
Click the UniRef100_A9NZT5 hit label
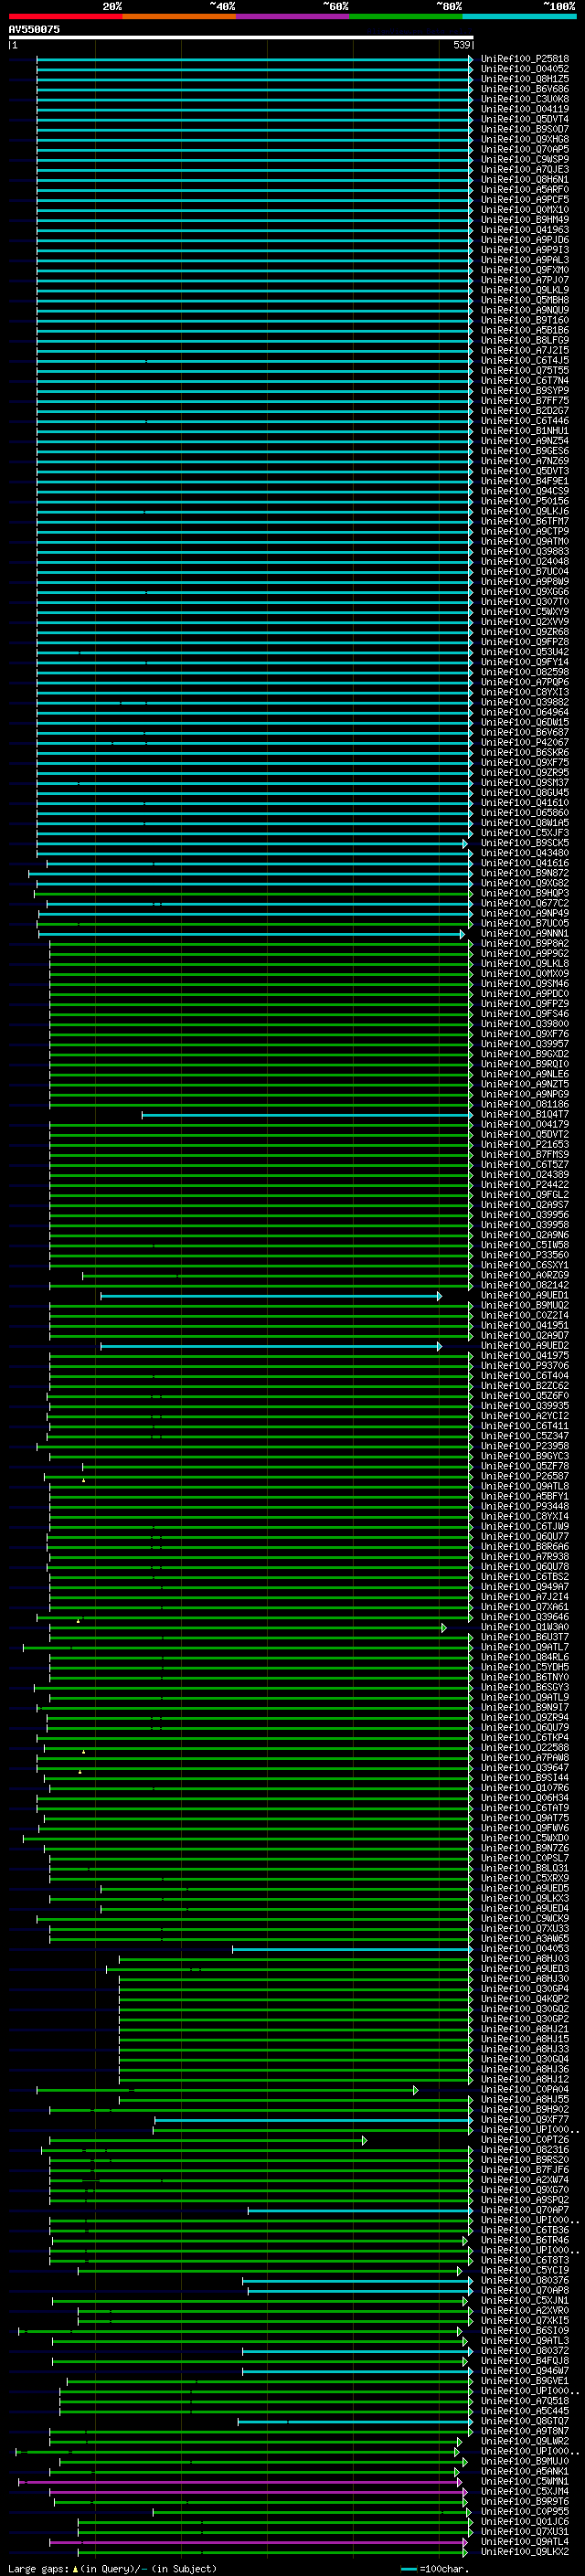(x=525, y=1085)
